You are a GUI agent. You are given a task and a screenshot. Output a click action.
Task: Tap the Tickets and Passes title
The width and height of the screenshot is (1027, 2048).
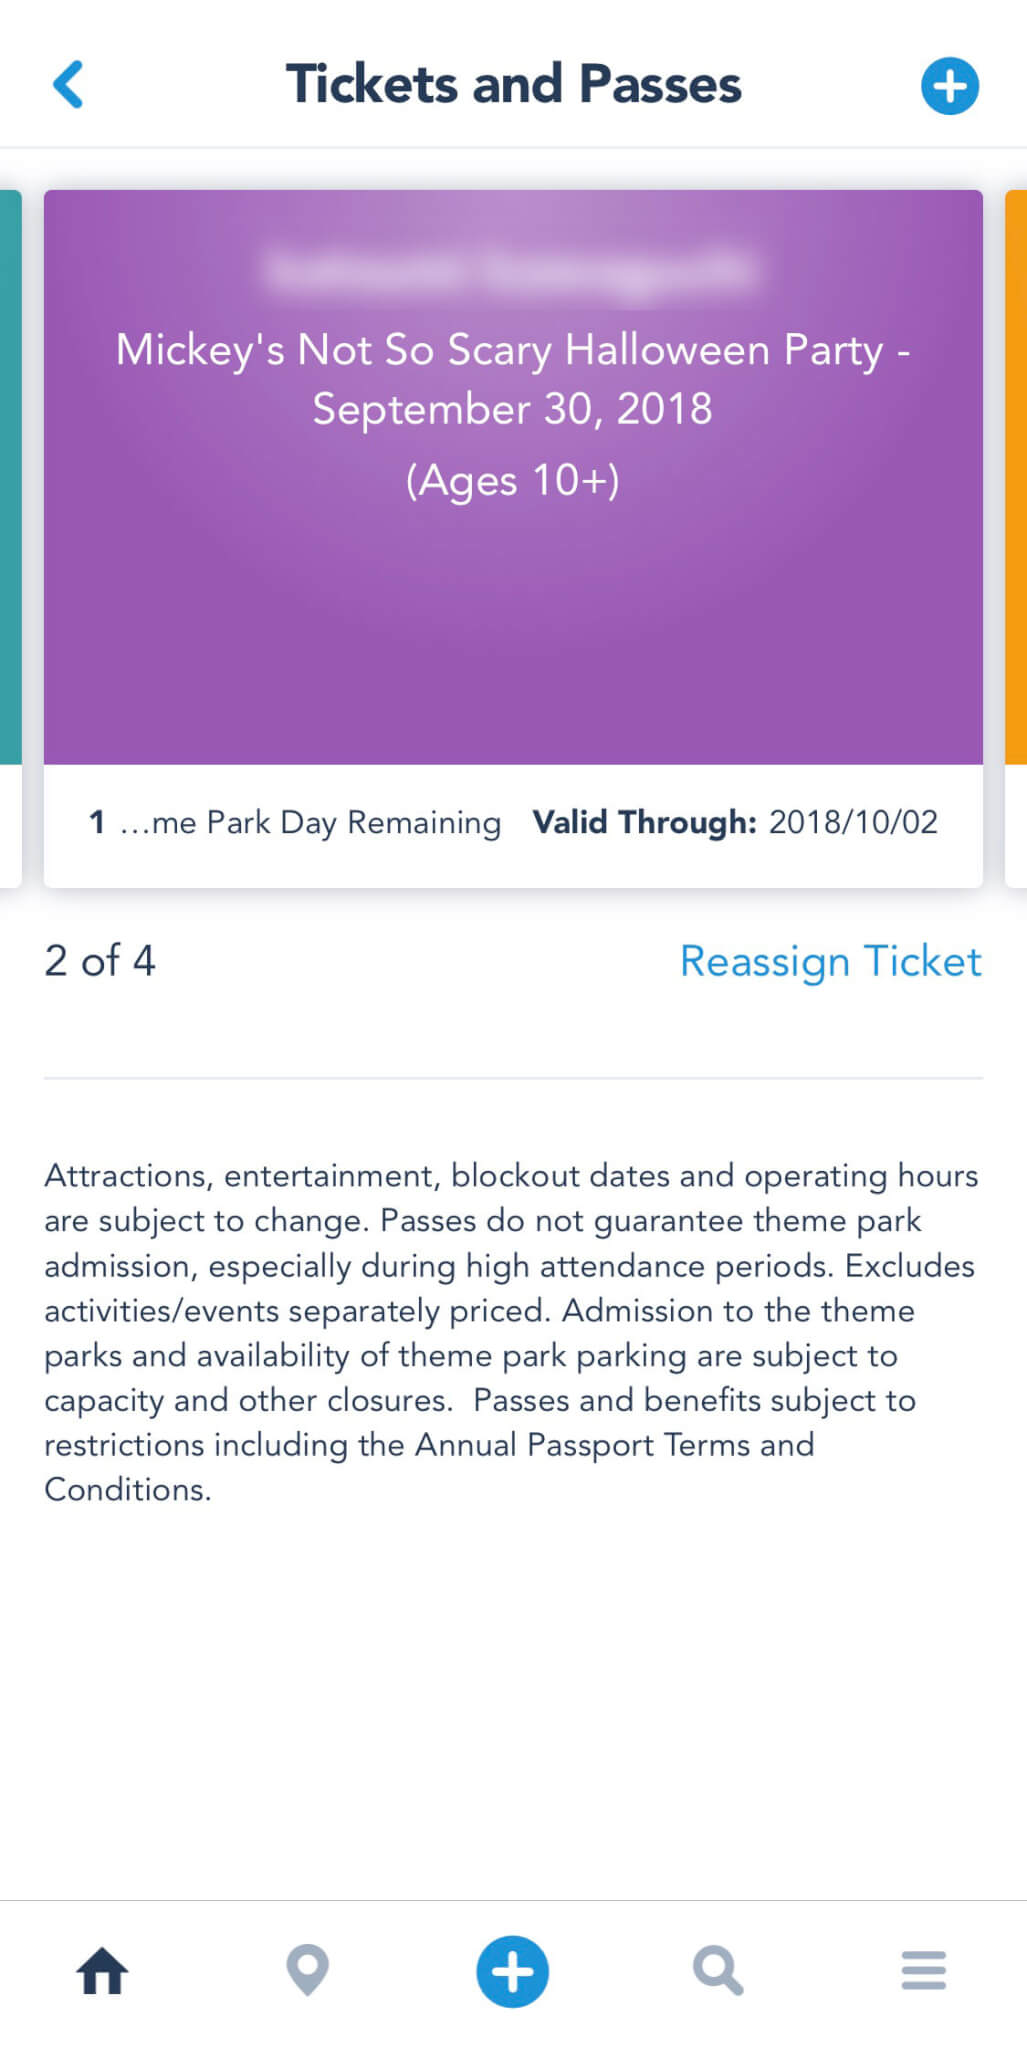(x=513, y=84)
